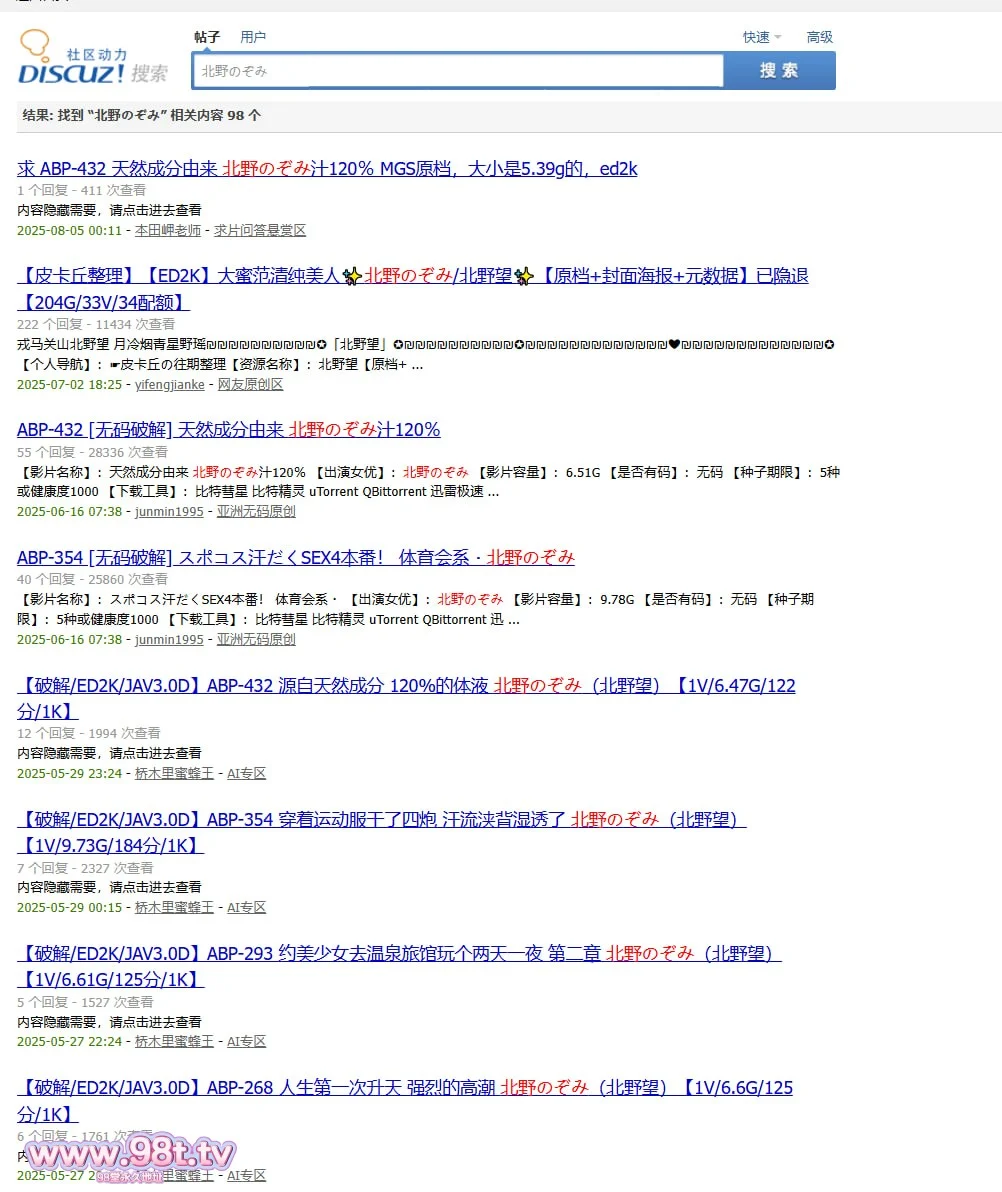Go to the 求片问答悬赏区 forum section
The width and height of the screenshot is (1002, 1192).
click(x=260, y=230)
